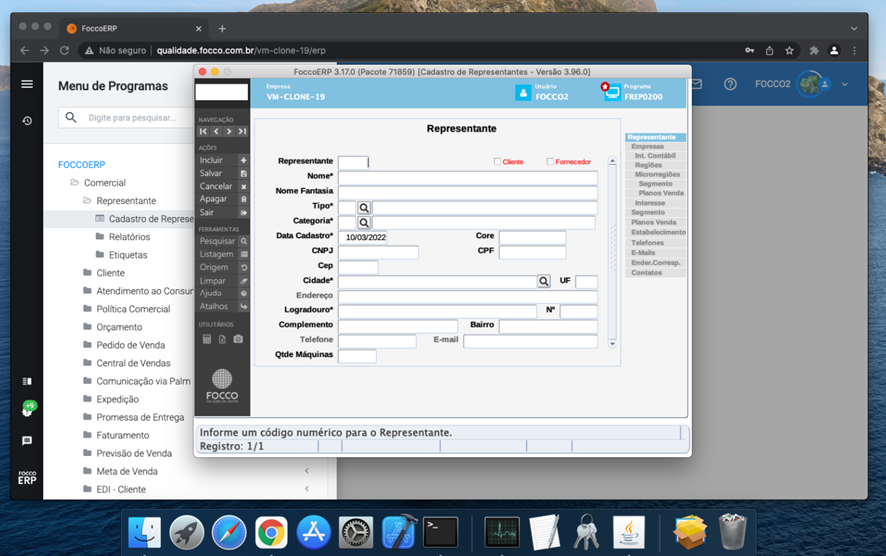Screen dimensions: 886x556
Task: Go to previous record arrow
Action: click(x=216, y=131)
